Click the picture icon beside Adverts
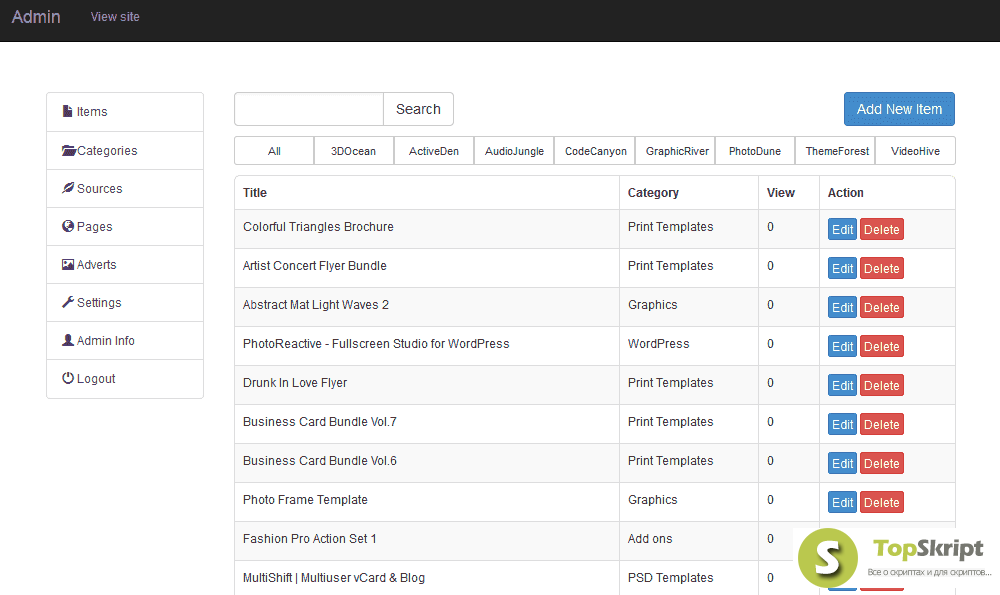The height and width of the screenshot is (595, 1000). (68, 265)
